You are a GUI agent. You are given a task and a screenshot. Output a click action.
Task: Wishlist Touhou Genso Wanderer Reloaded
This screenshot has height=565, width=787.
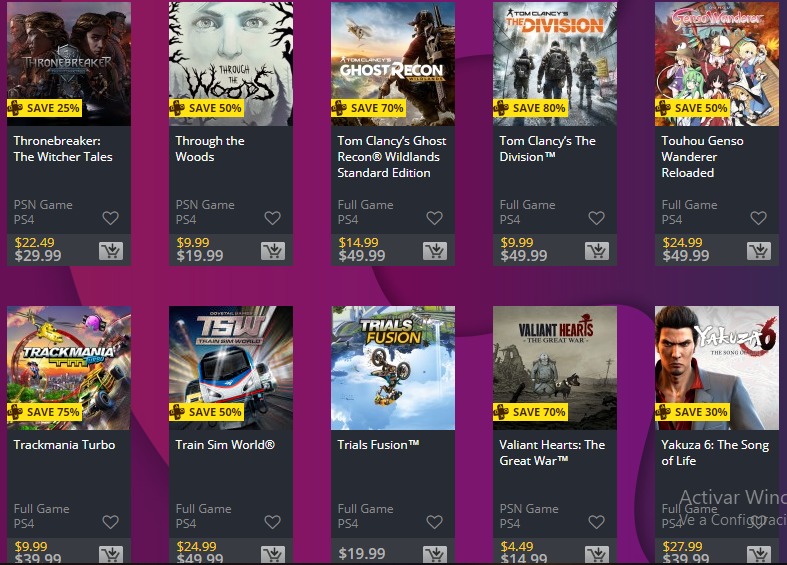pos(758,218)
